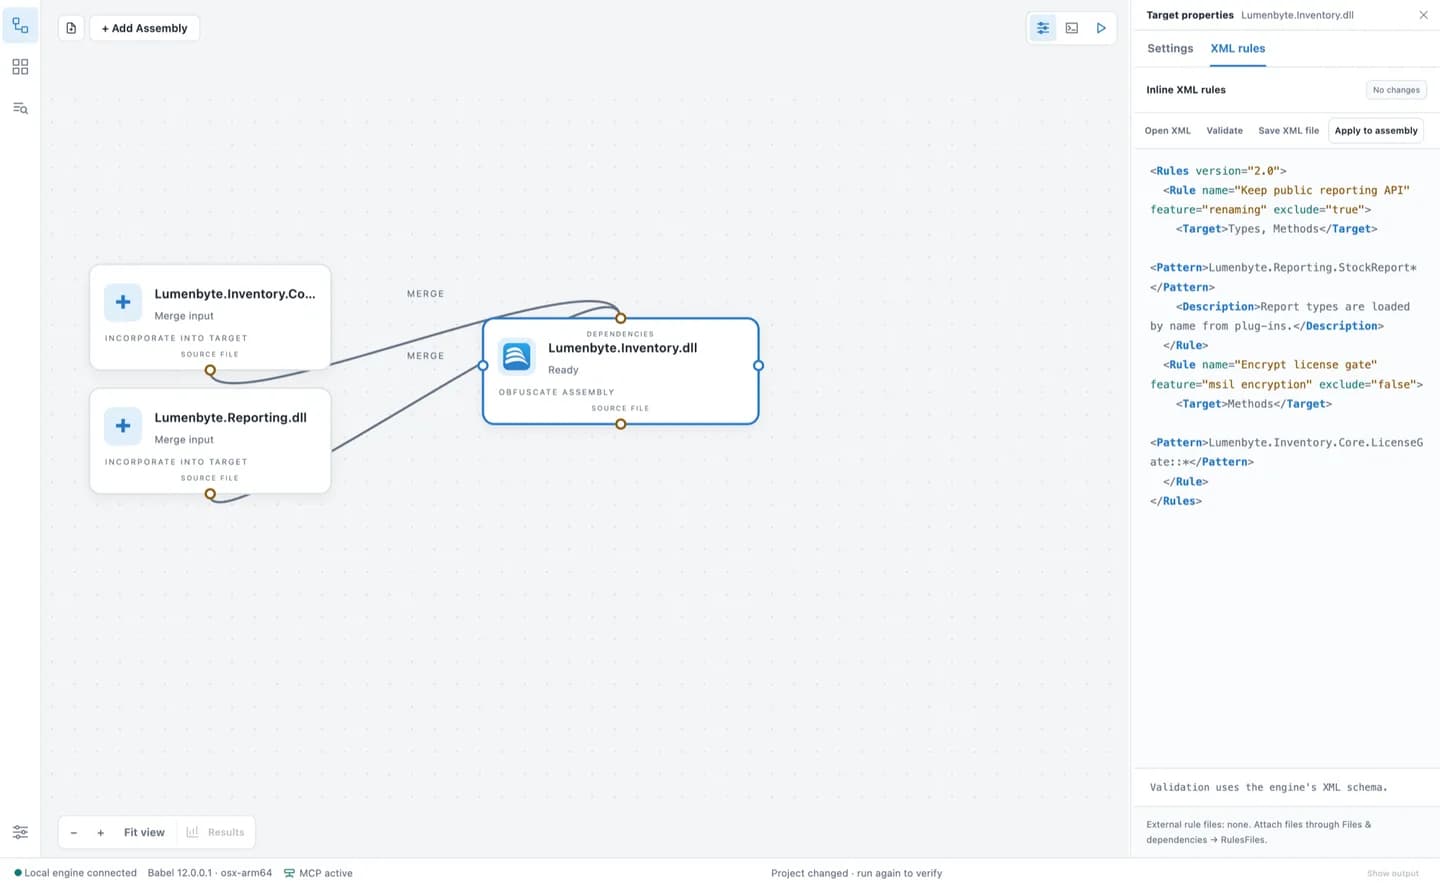The height and width of the screenshot is (888, 1440).
Task: Click the Babel 12.0.0.1 version text
Action: tap(210, 873)
